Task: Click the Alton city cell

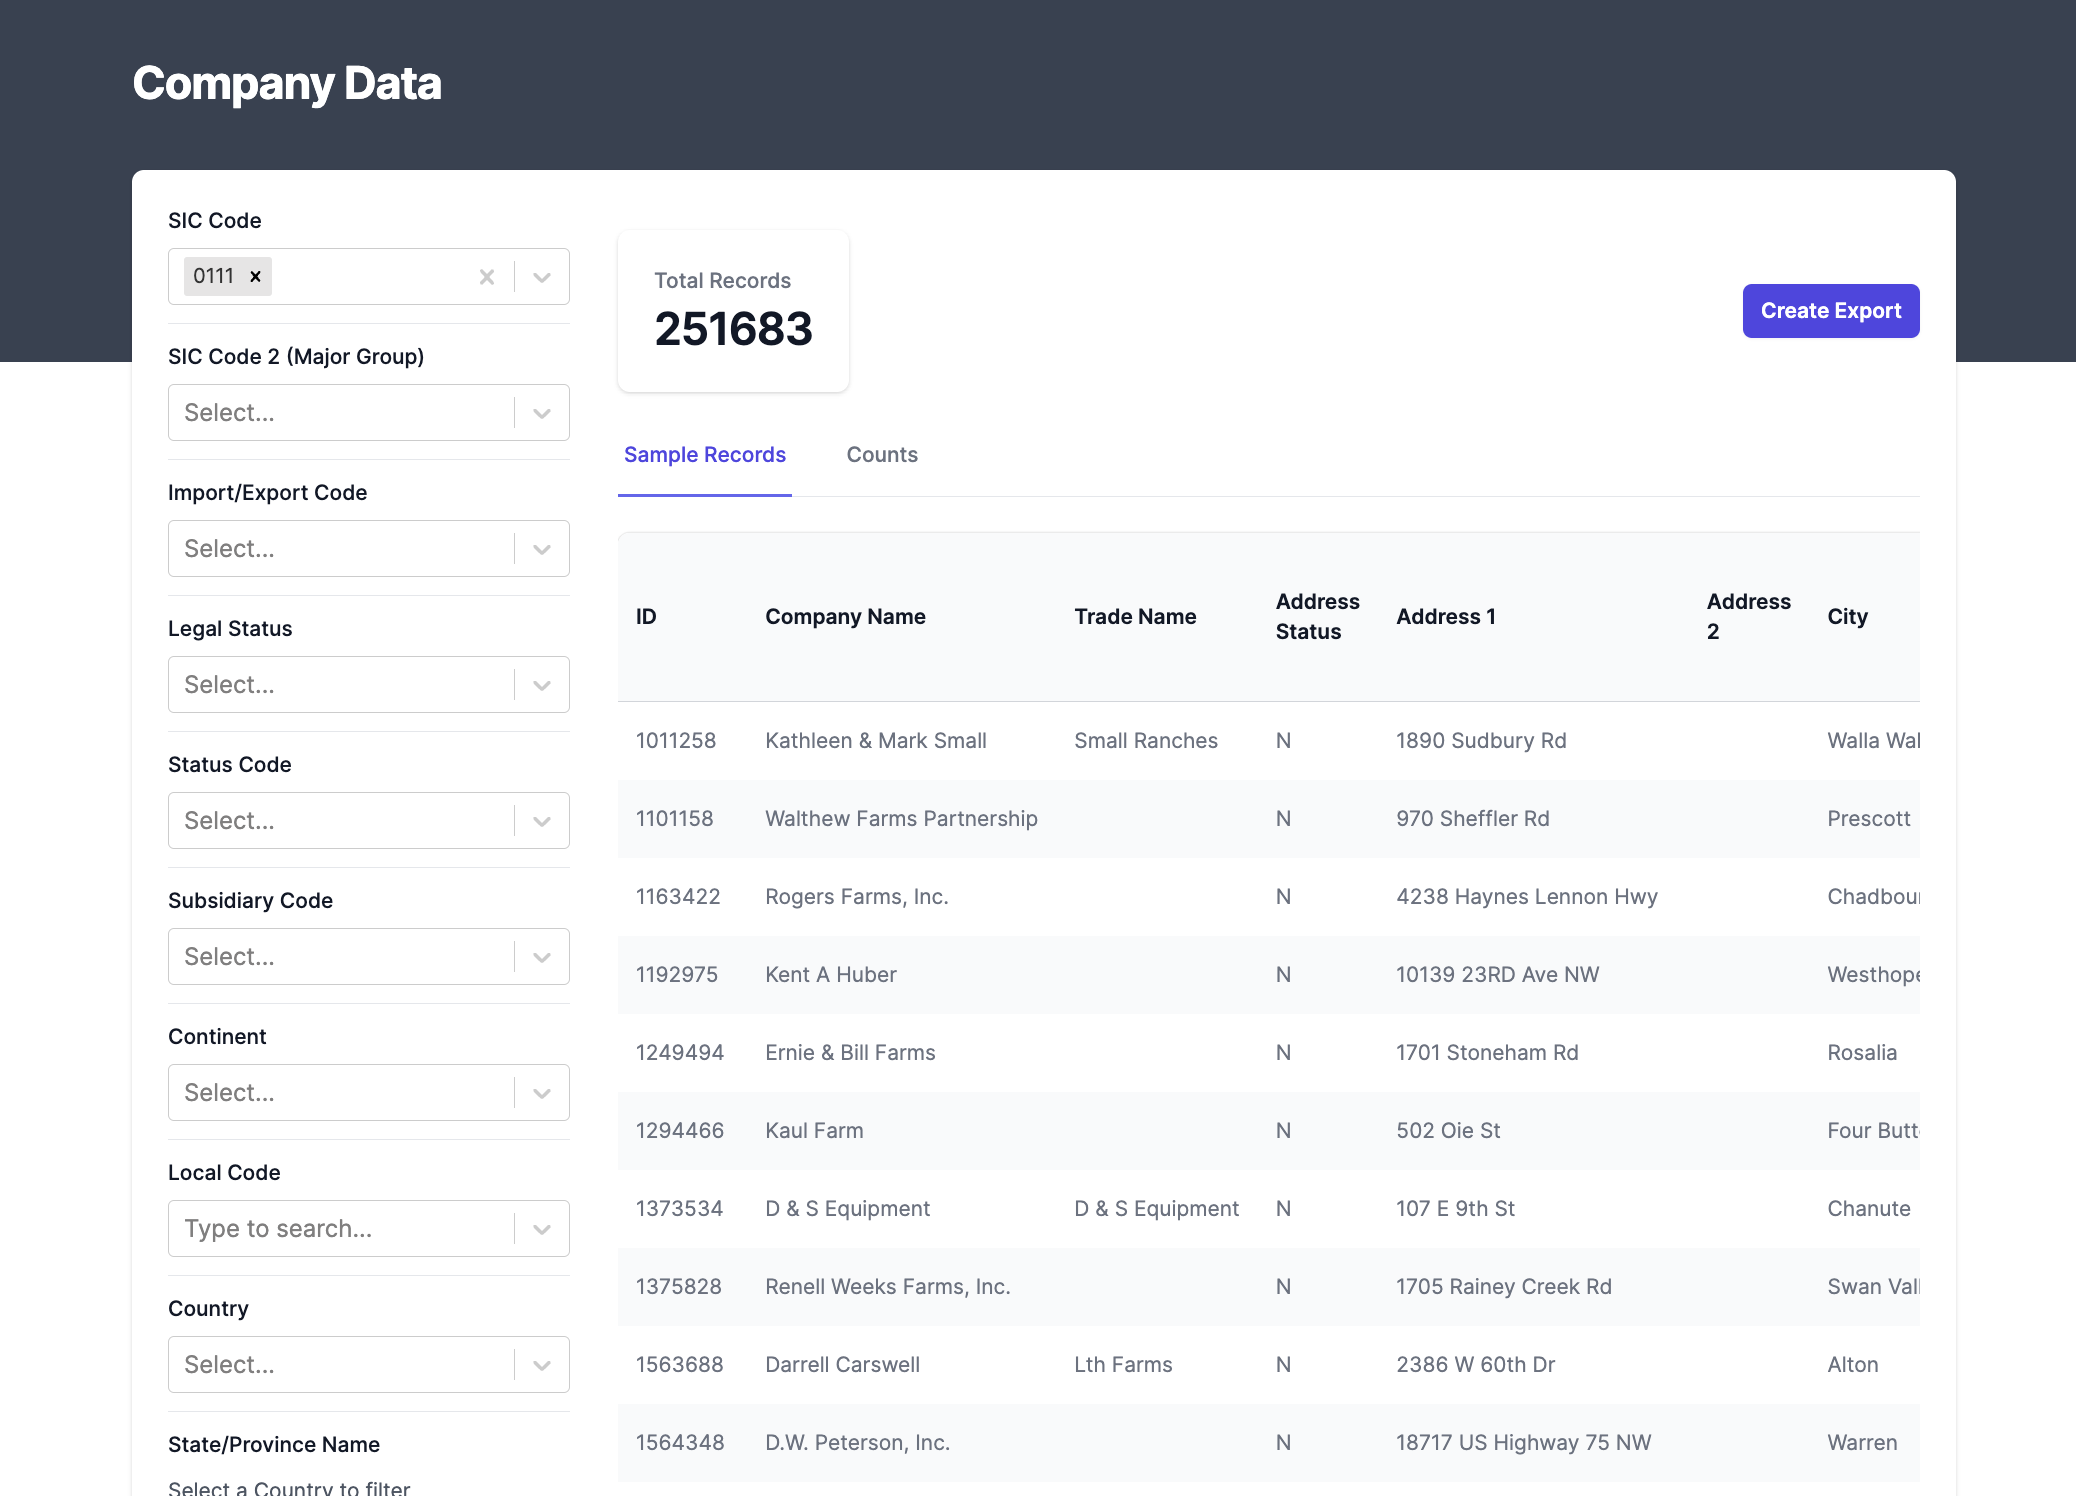Action: click(1852, 1365)
